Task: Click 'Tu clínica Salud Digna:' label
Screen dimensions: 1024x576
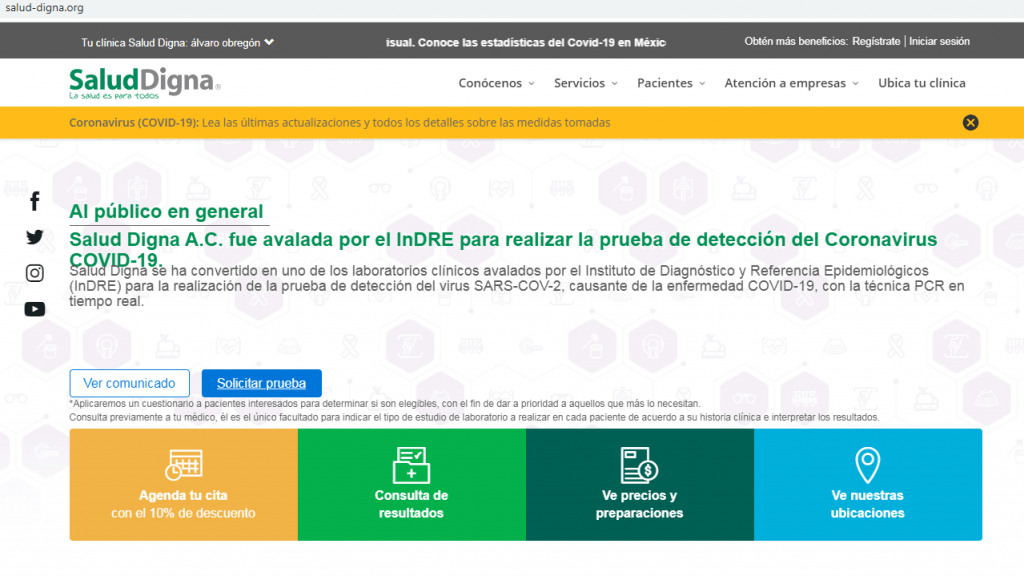Action: click(135, 42)
